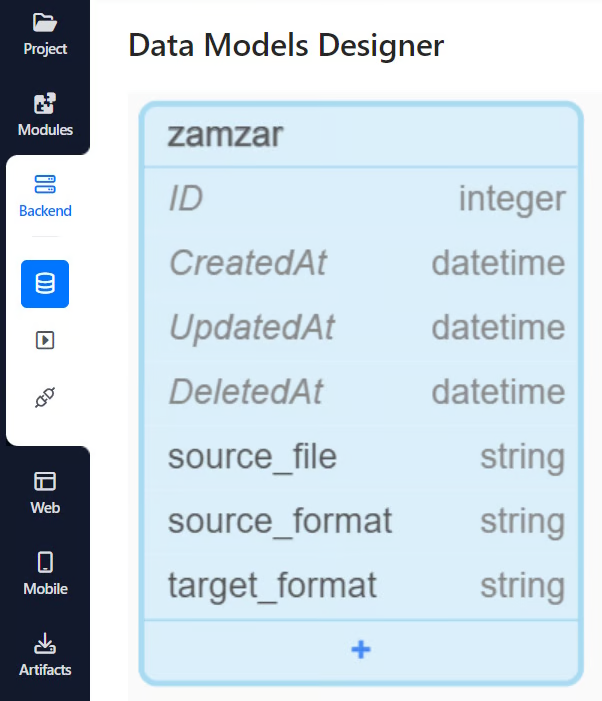
Task: Open the Project folder icon
Action: click(45, 22)
